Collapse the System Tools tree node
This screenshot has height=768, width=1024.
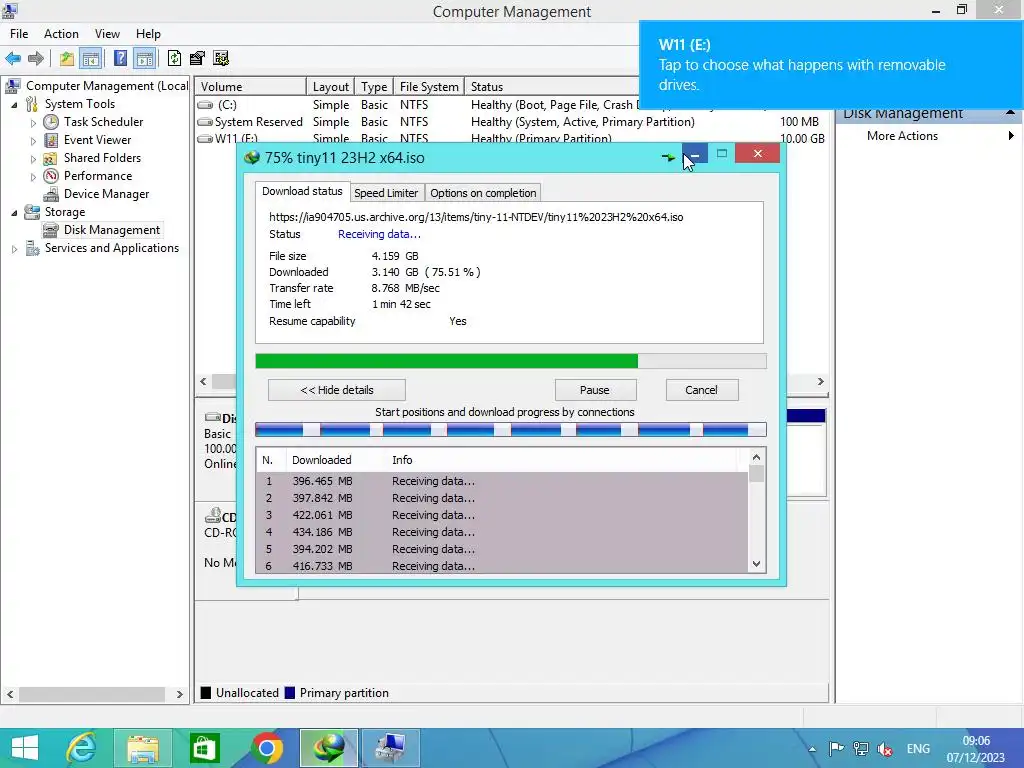[14, 104]
